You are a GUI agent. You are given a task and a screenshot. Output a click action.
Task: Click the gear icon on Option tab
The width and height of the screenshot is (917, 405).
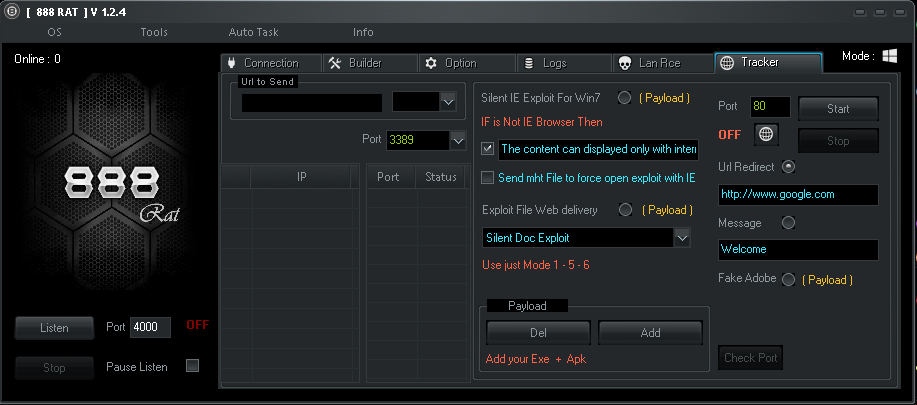tap(431, 63)
